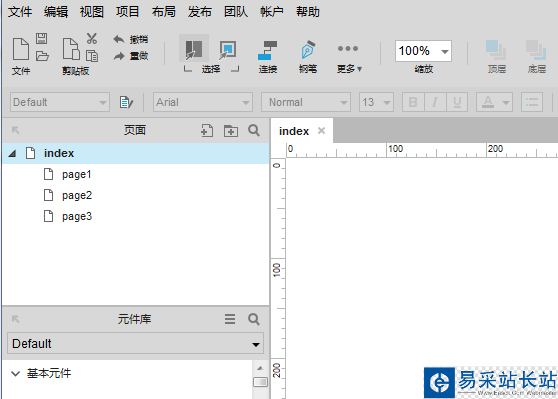This screenshot has width=558, height=399.
Task: Click the style painter icon
Action: tap(126, 103)
